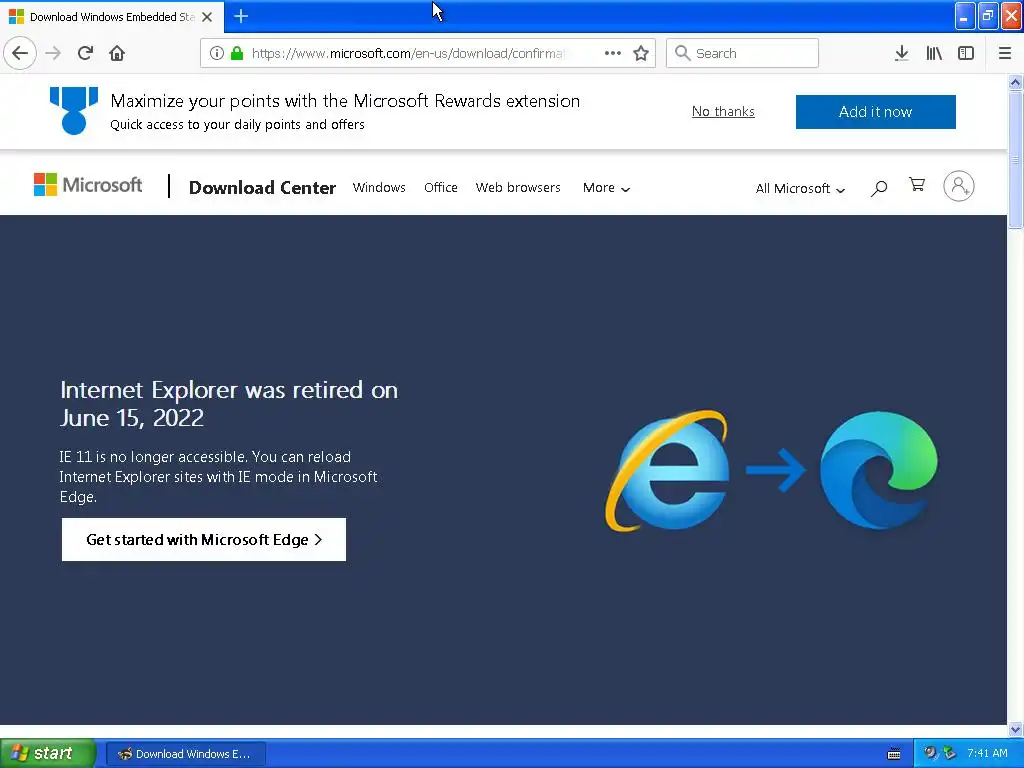The image size is (1024, 768).
Task: Bookmark this page with the star
Action: click(x=641, y=53)
